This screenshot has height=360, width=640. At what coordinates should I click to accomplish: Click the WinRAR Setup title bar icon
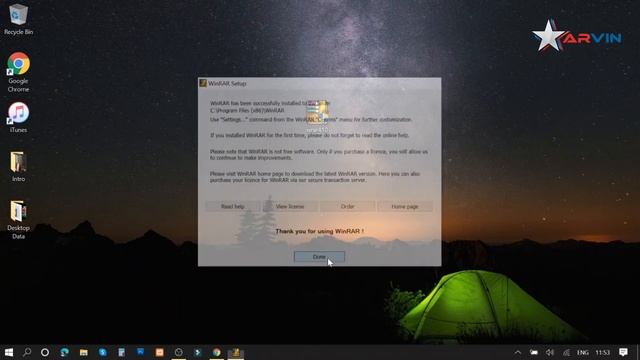(203, 83)
